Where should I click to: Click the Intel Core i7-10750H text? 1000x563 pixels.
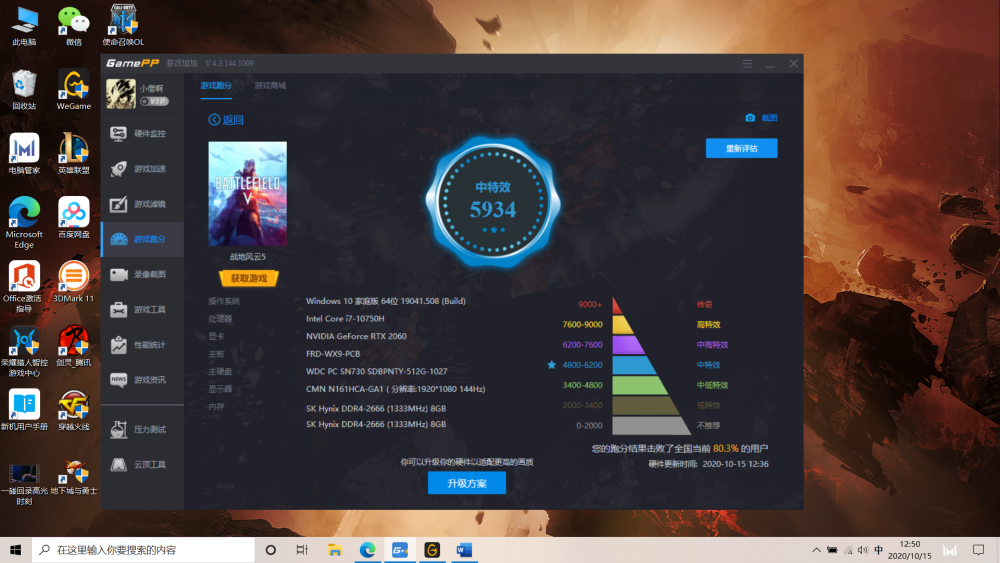coord(345,318)
